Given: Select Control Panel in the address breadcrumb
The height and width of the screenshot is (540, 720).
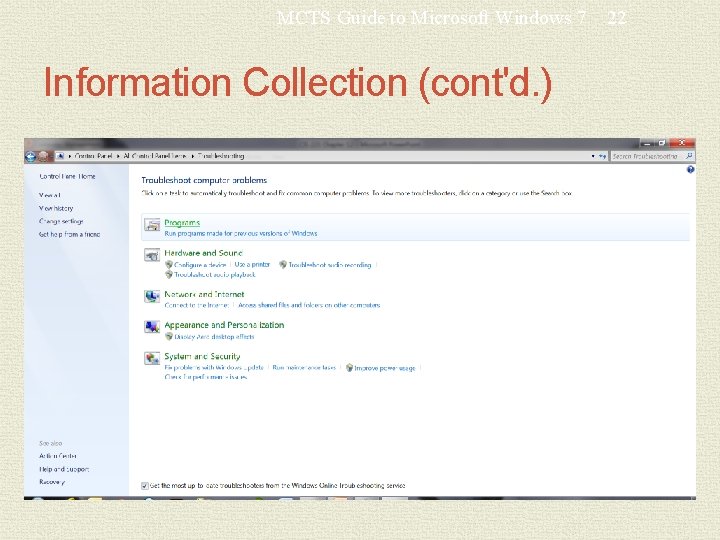Looking at the screenshot, I should click(93, 156).
